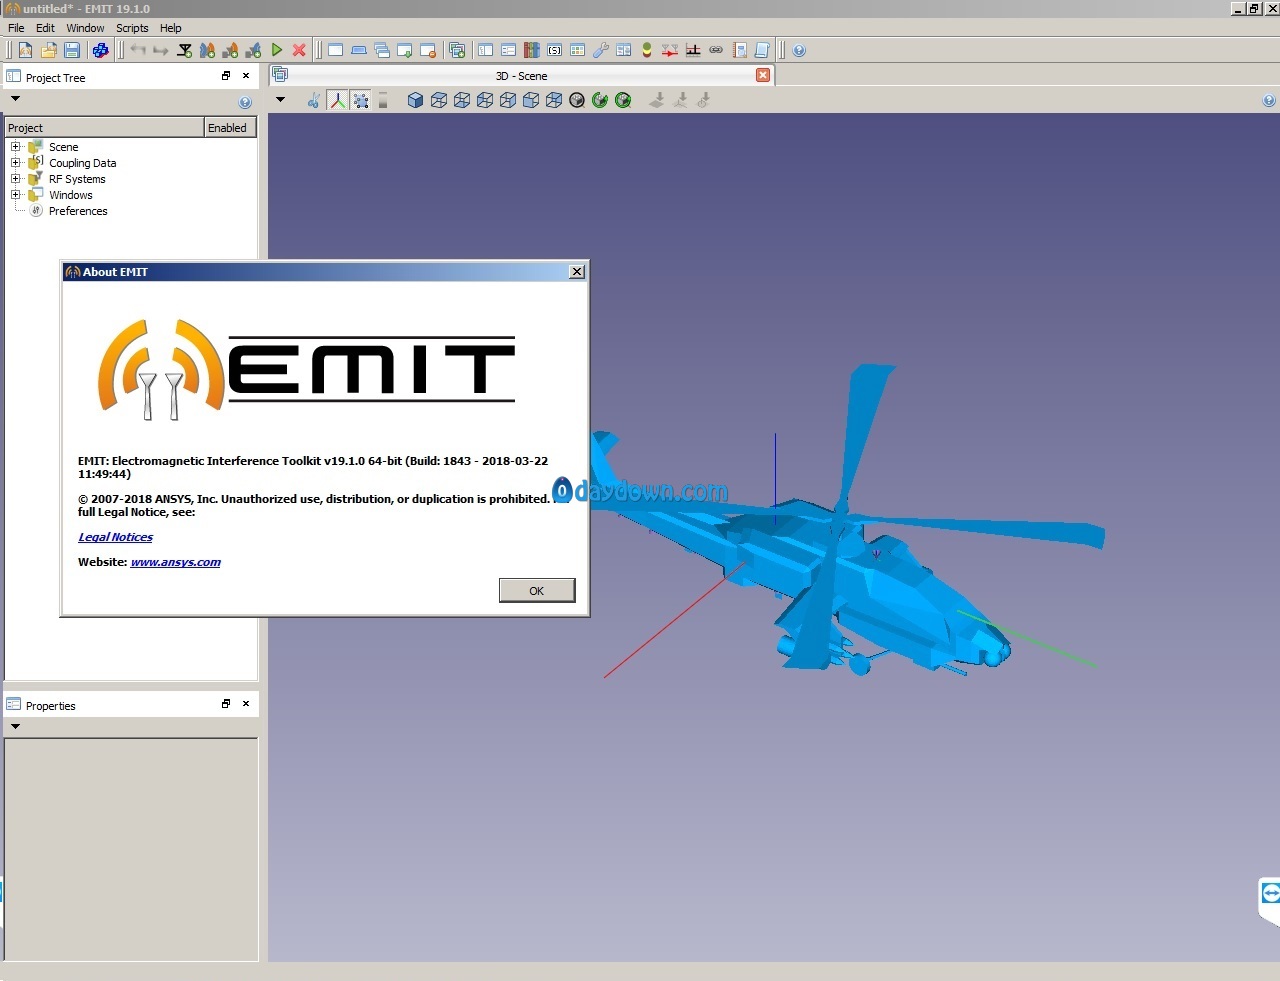Open the Edit menu
The image size is (1280, 981).
45,28
